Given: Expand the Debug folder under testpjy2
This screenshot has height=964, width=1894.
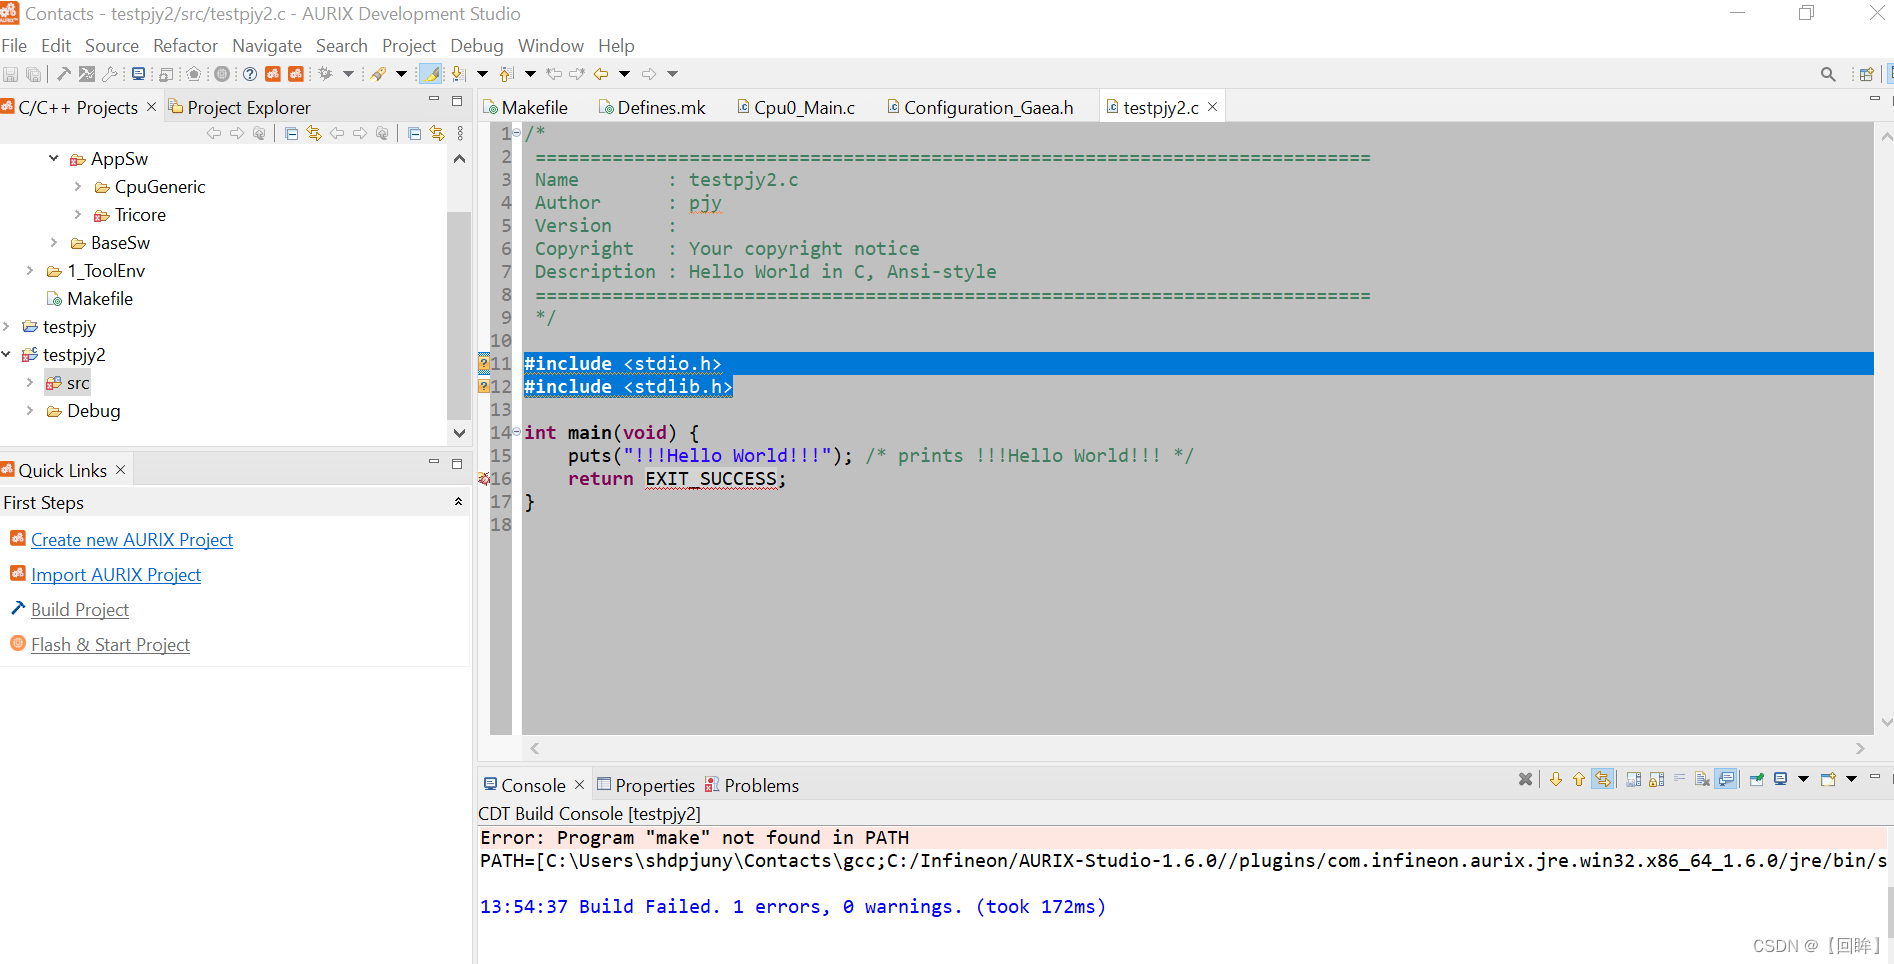Looking at the screenshot, I should (x=29, y=410).
